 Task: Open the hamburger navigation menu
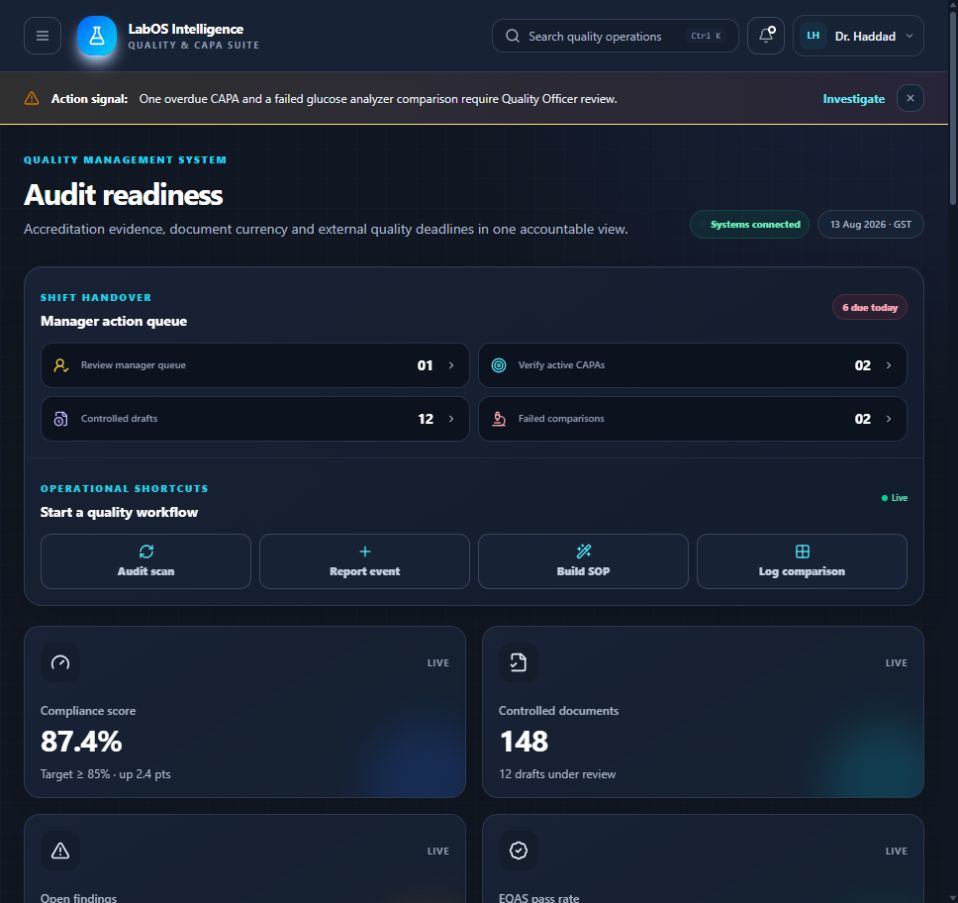pos(42,35)
